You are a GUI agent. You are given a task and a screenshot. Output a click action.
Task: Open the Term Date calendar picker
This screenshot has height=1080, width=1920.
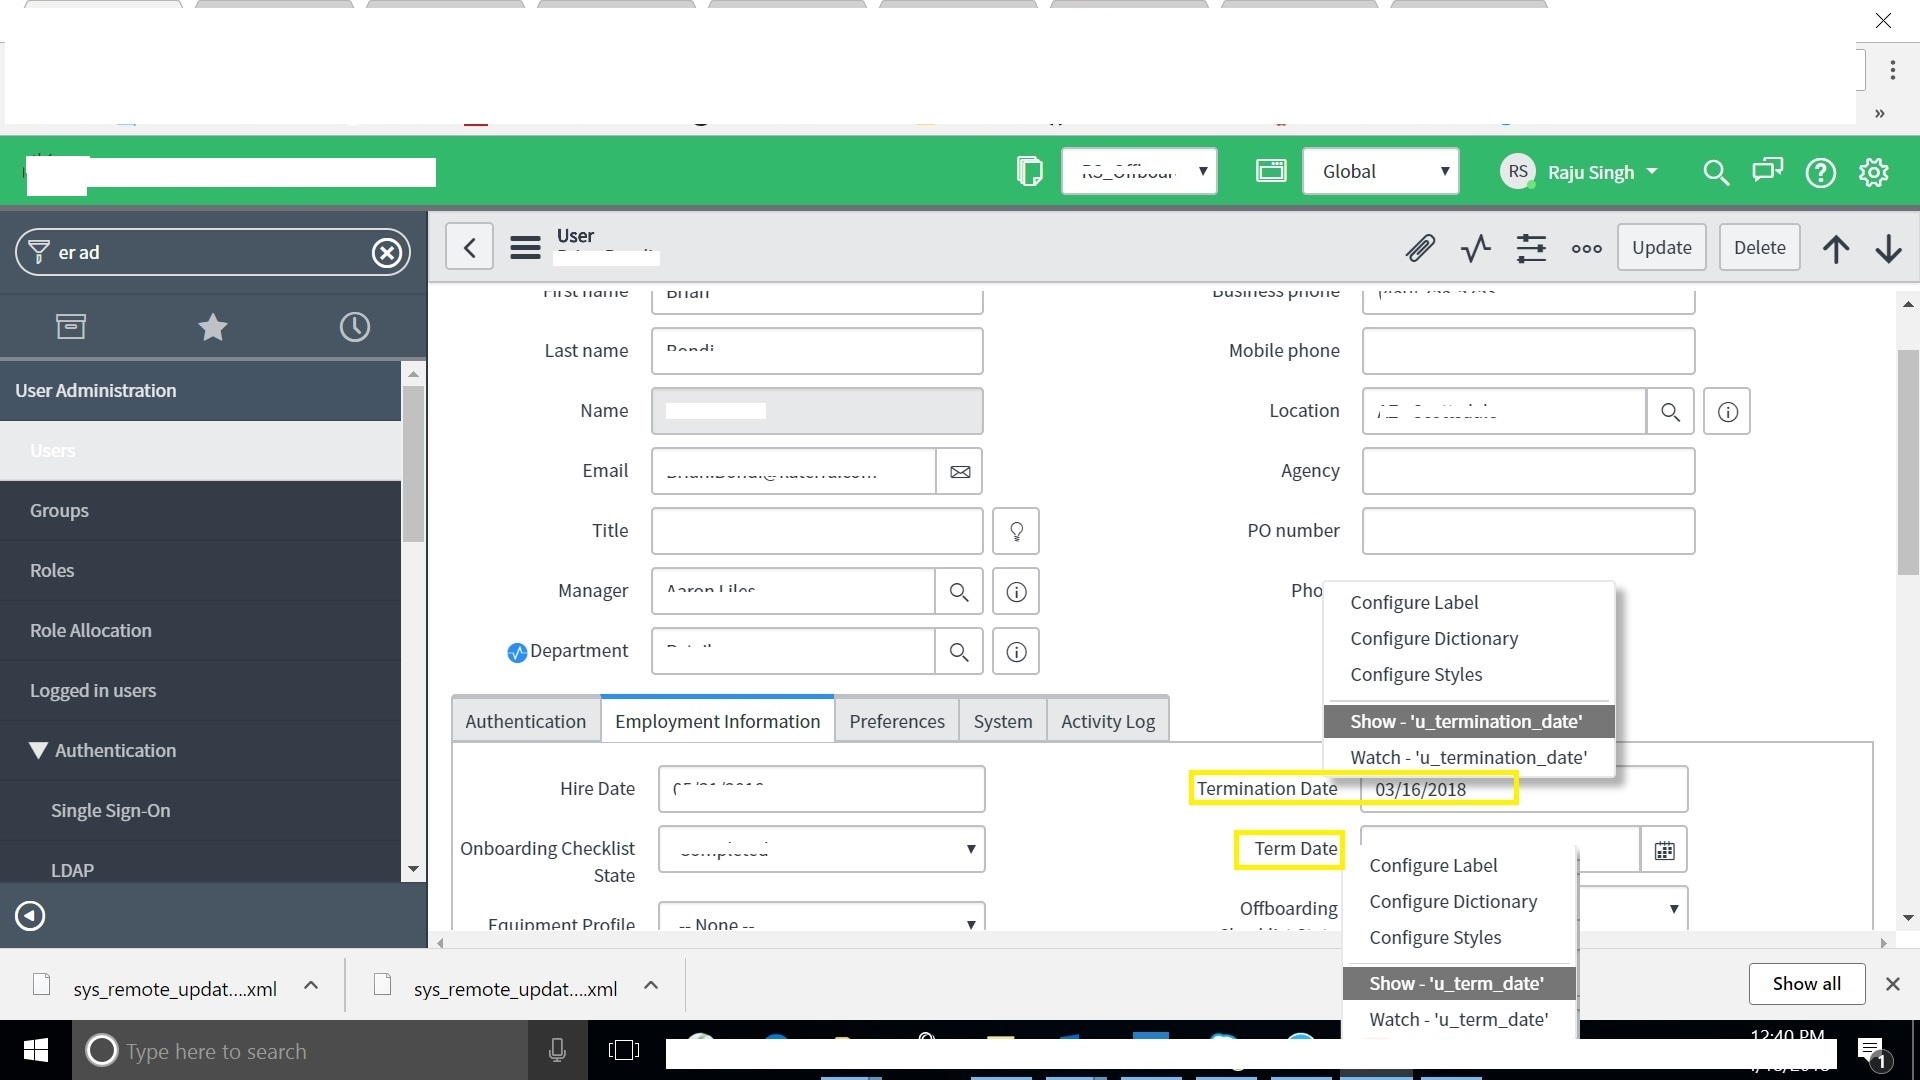[1664, 850]
